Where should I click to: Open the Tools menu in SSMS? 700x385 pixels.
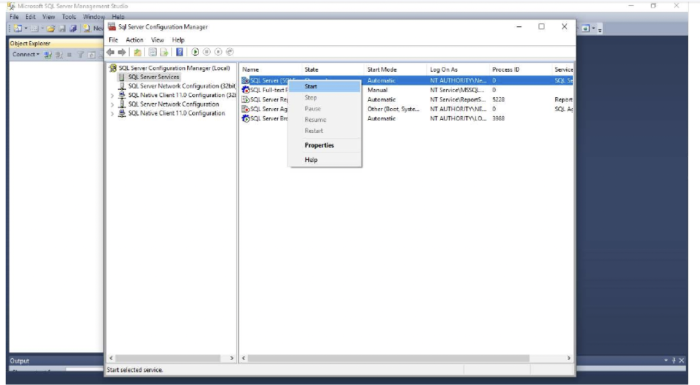click(69, 17)
